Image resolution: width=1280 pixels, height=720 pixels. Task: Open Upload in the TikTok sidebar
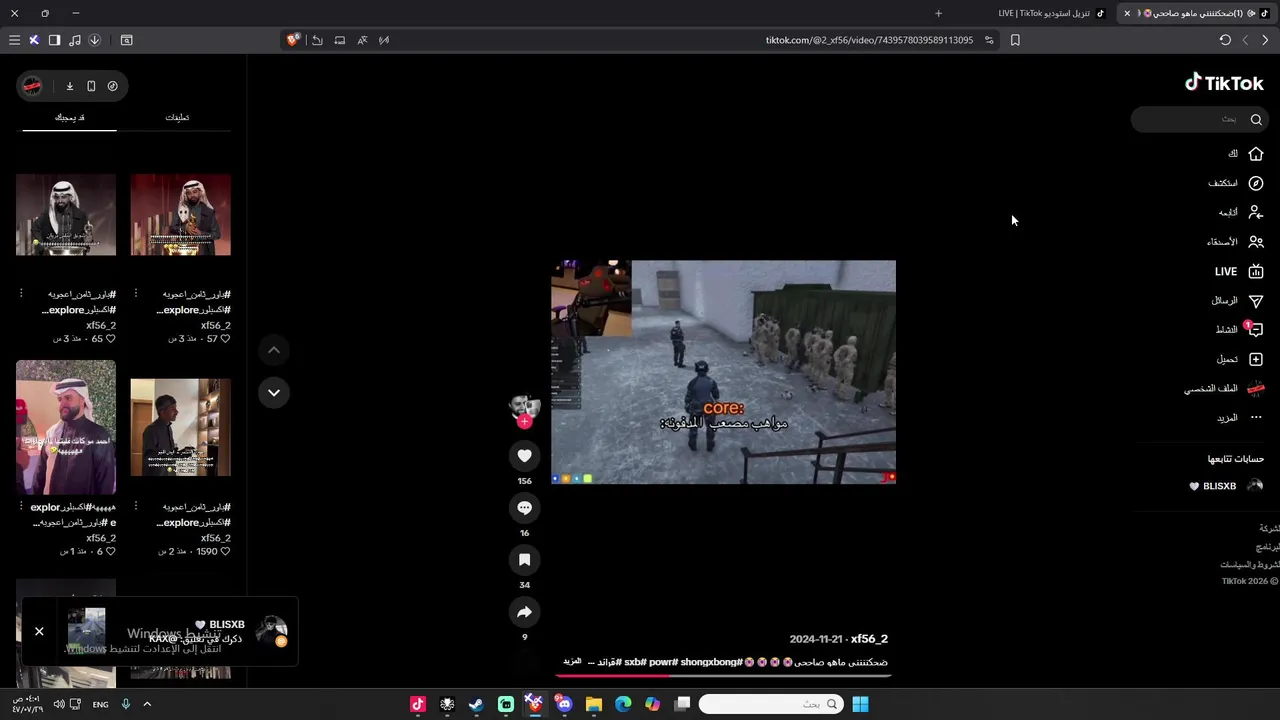pyautogui.click(x=1240, y=359)
